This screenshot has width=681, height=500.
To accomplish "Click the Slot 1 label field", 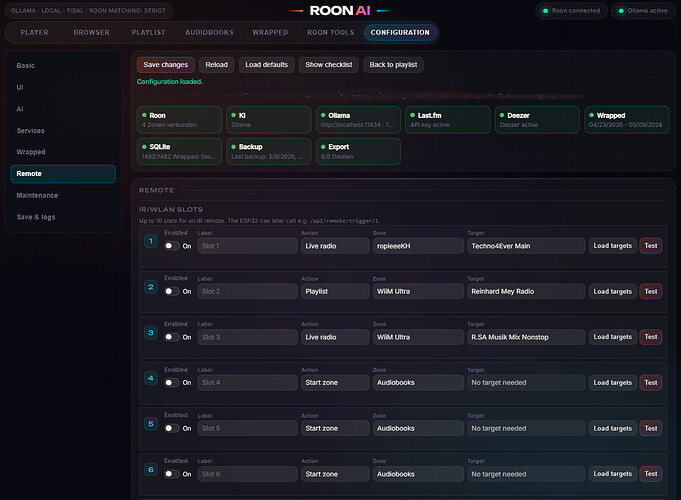I will tap(247, 246).
